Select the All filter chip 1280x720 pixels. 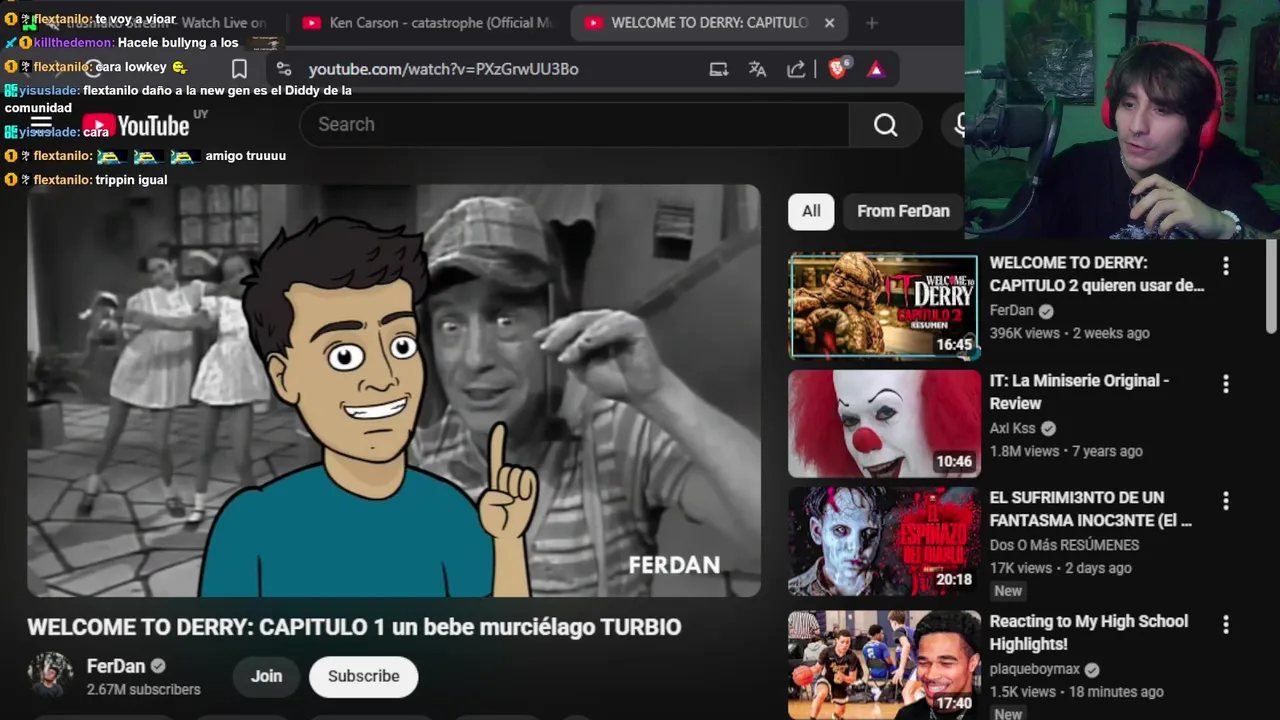point(811,211)
